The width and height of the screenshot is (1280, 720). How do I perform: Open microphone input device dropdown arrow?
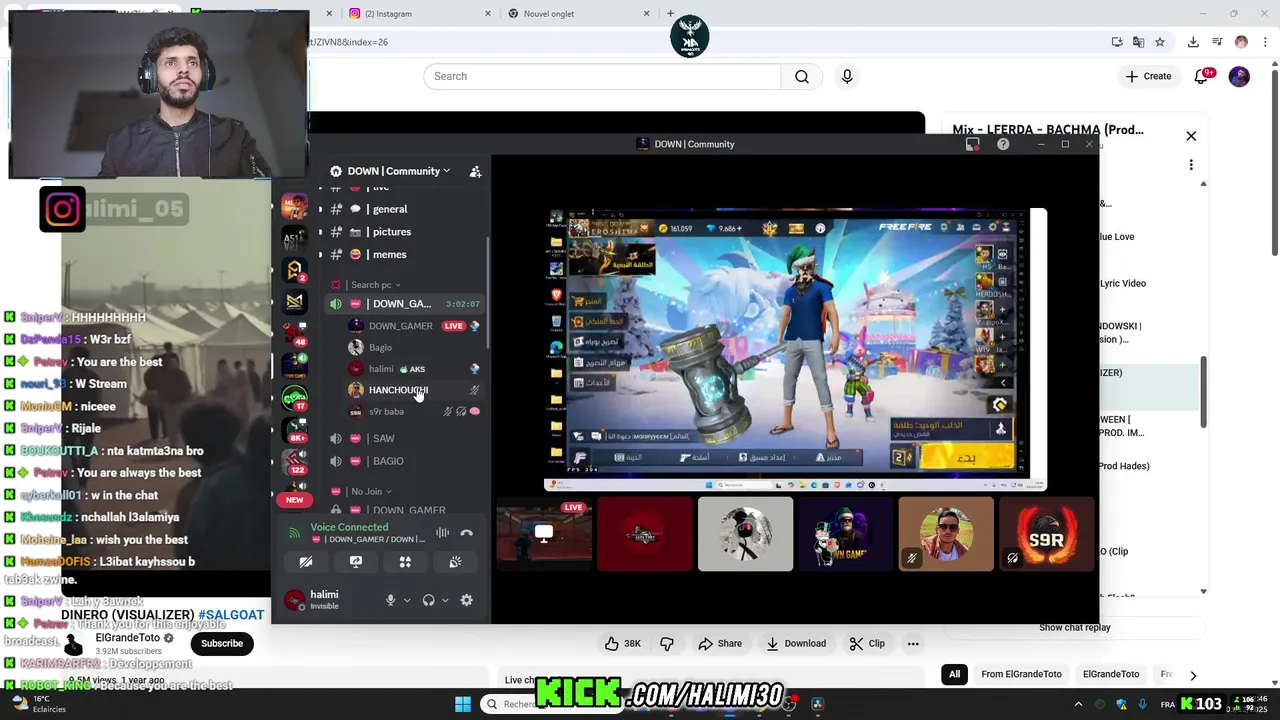tap(407, 601)
